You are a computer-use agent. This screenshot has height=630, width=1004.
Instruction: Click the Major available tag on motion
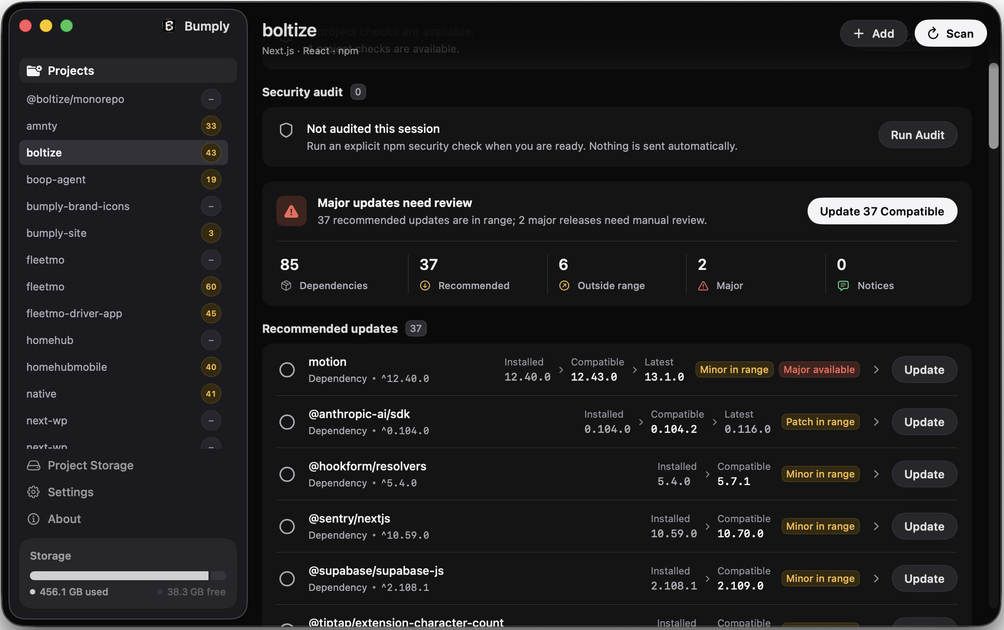(819, 370)
